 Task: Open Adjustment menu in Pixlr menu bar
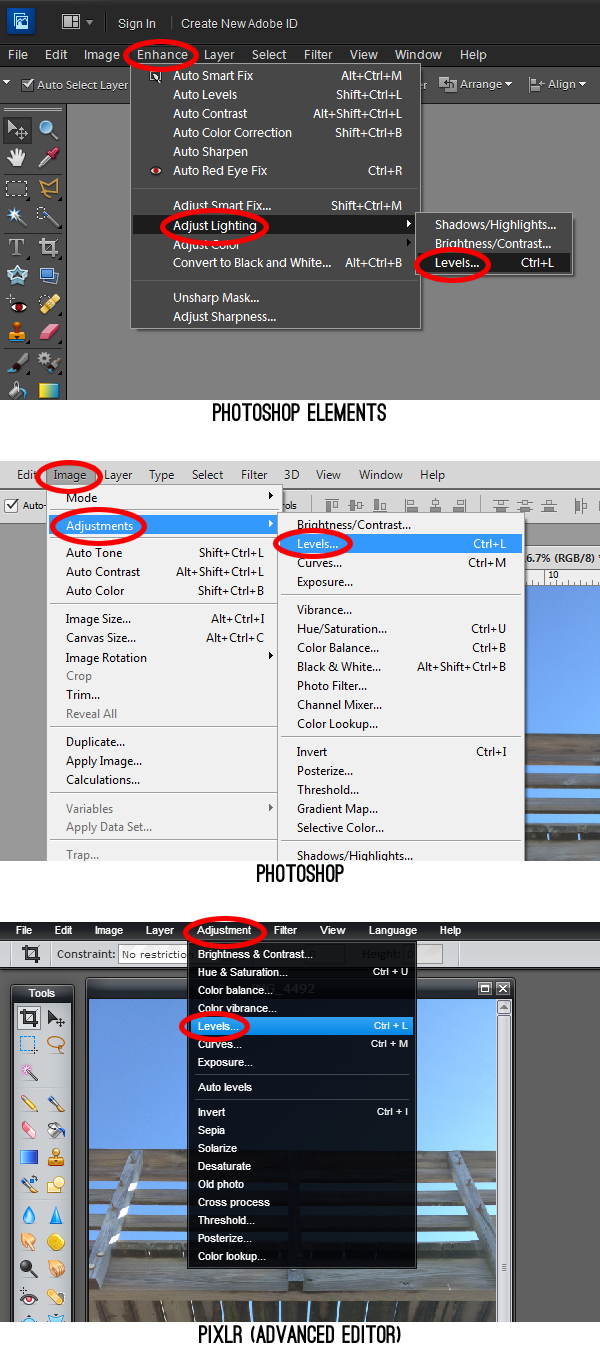click(224, 930)
